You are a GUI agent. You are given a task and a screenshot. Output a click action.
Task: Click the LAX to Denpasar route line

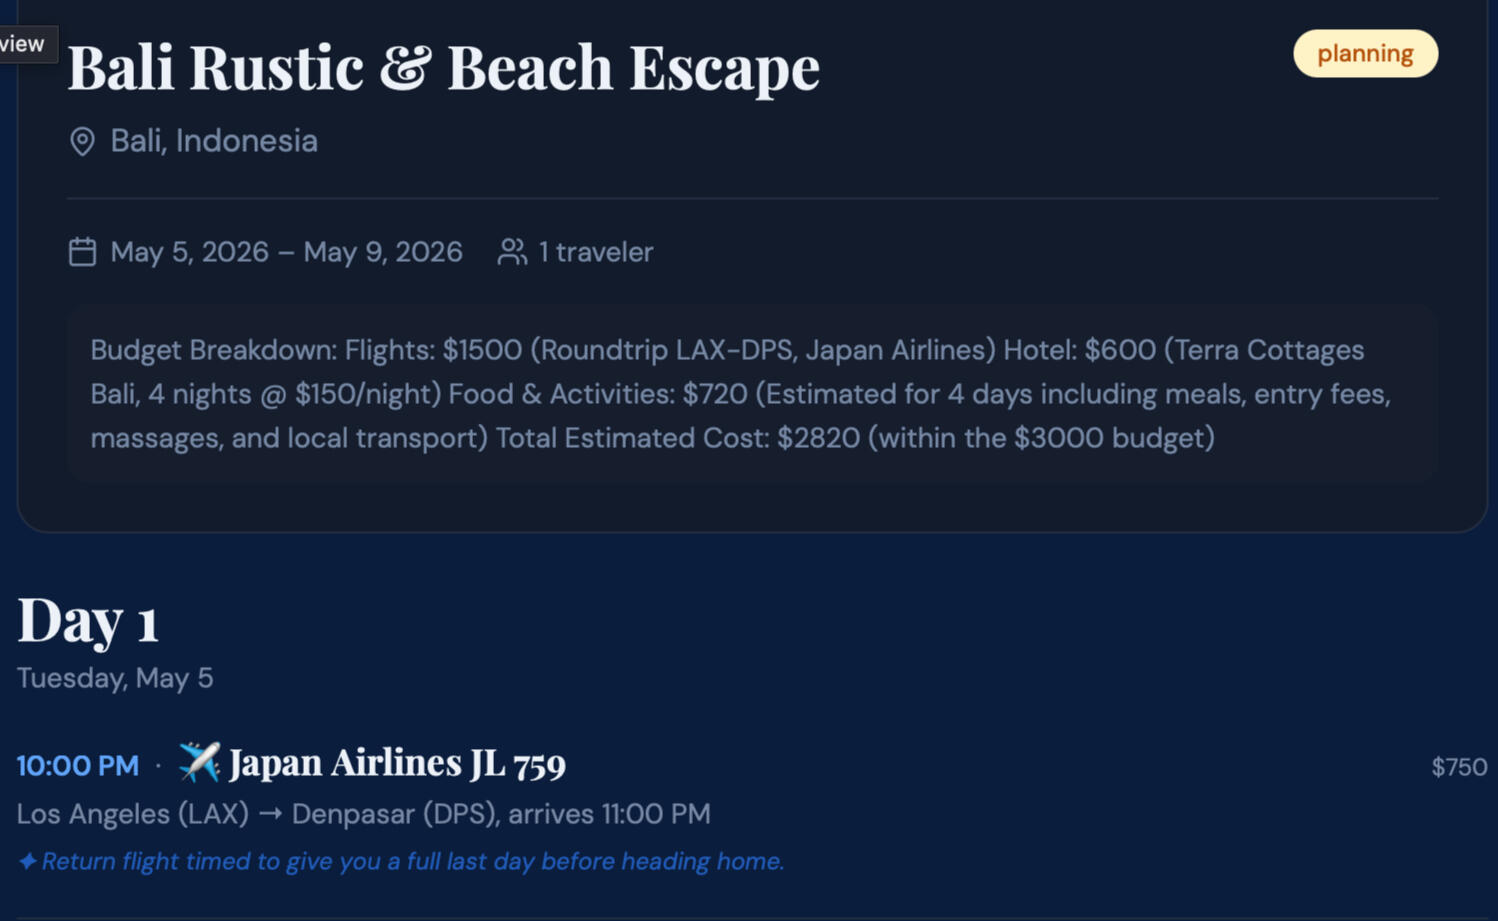pyautogui.click(x=363, y=814)
